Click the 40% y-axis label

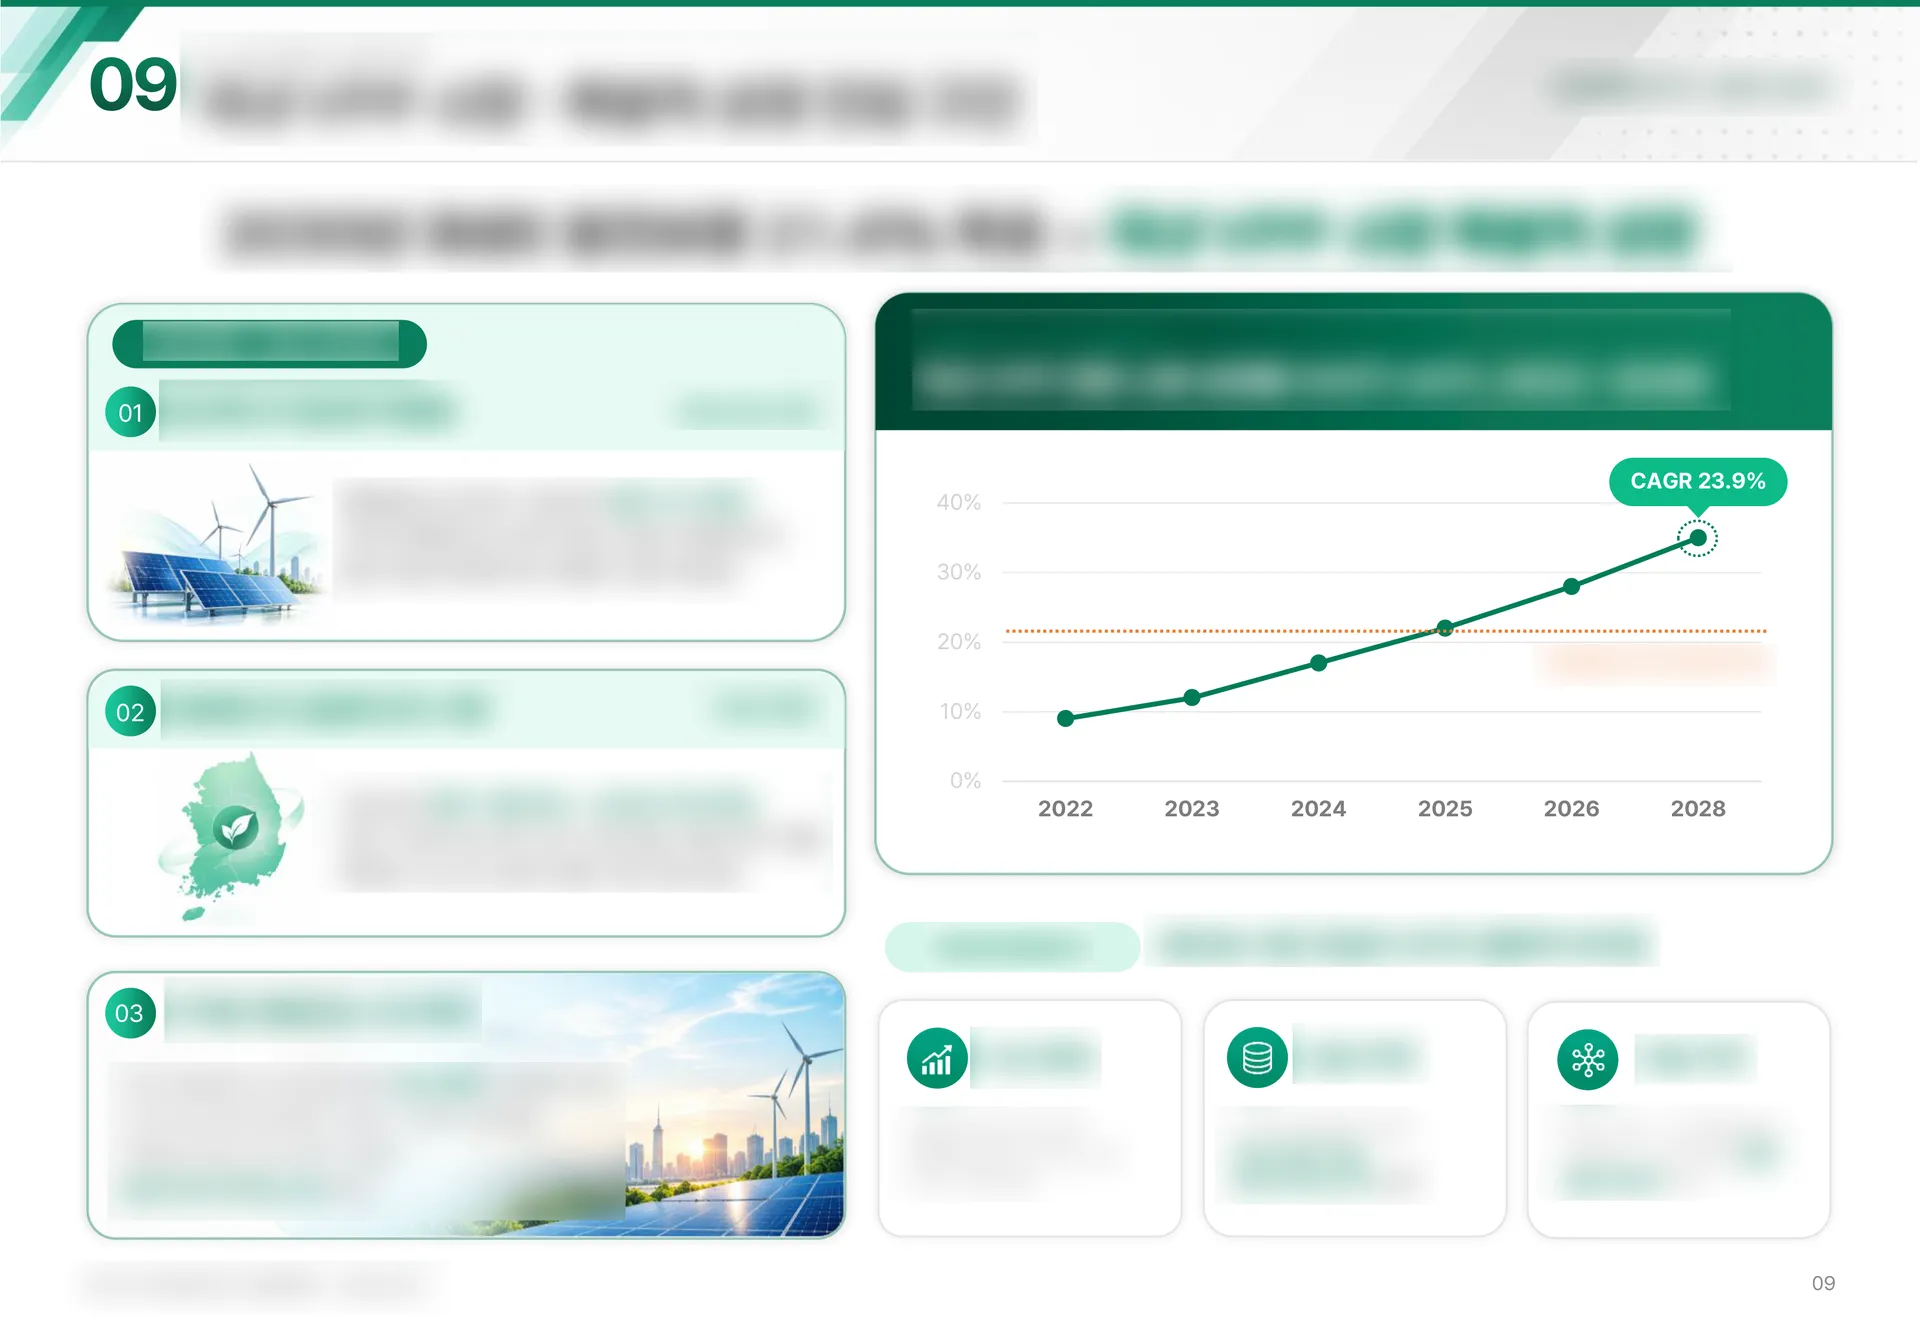[958, 503]
